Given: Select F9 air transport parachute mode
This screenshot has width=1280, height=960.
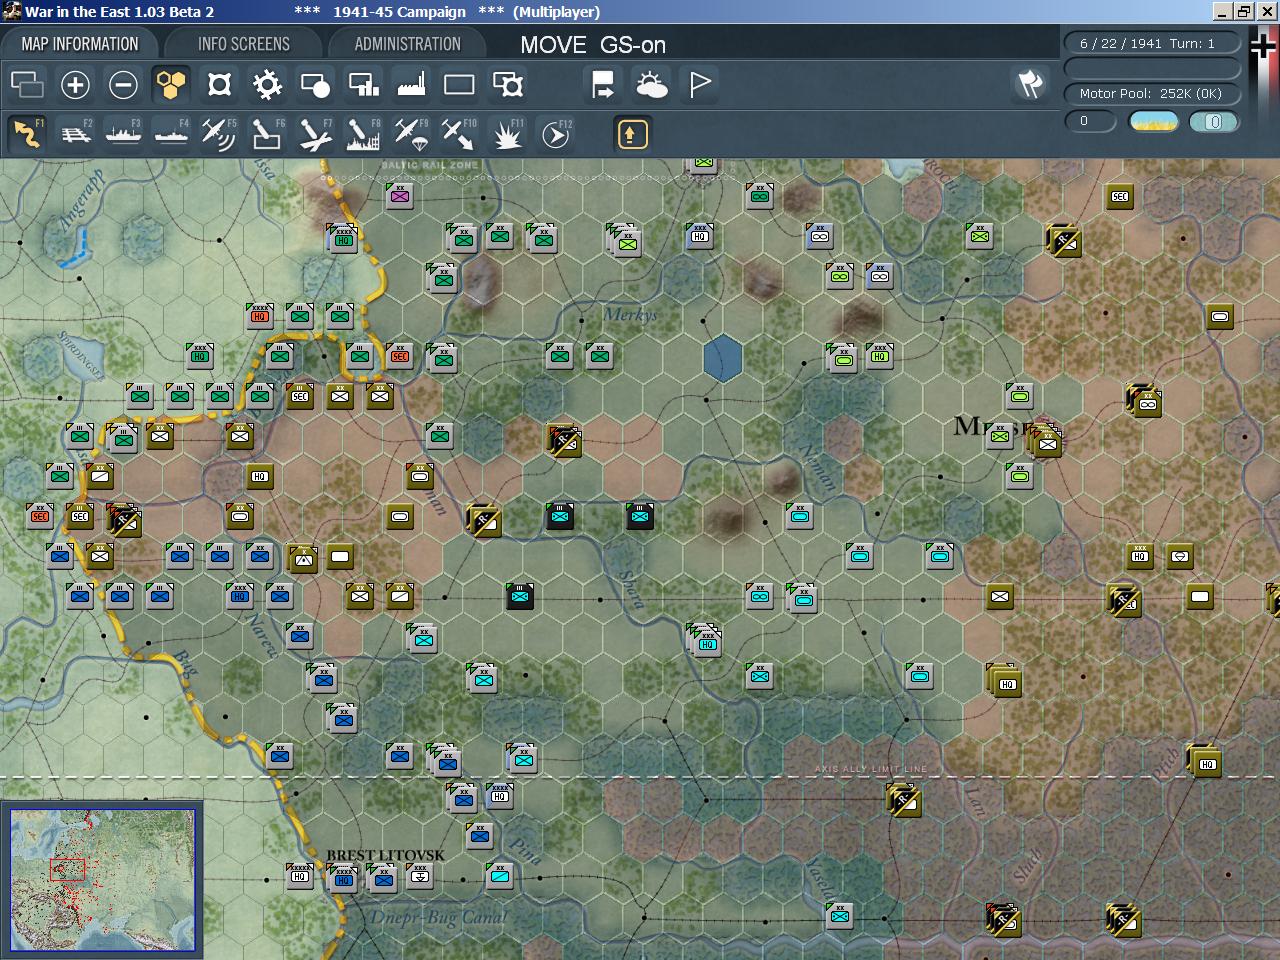Looking at the screenshot, I should click(x=411, y=134).
